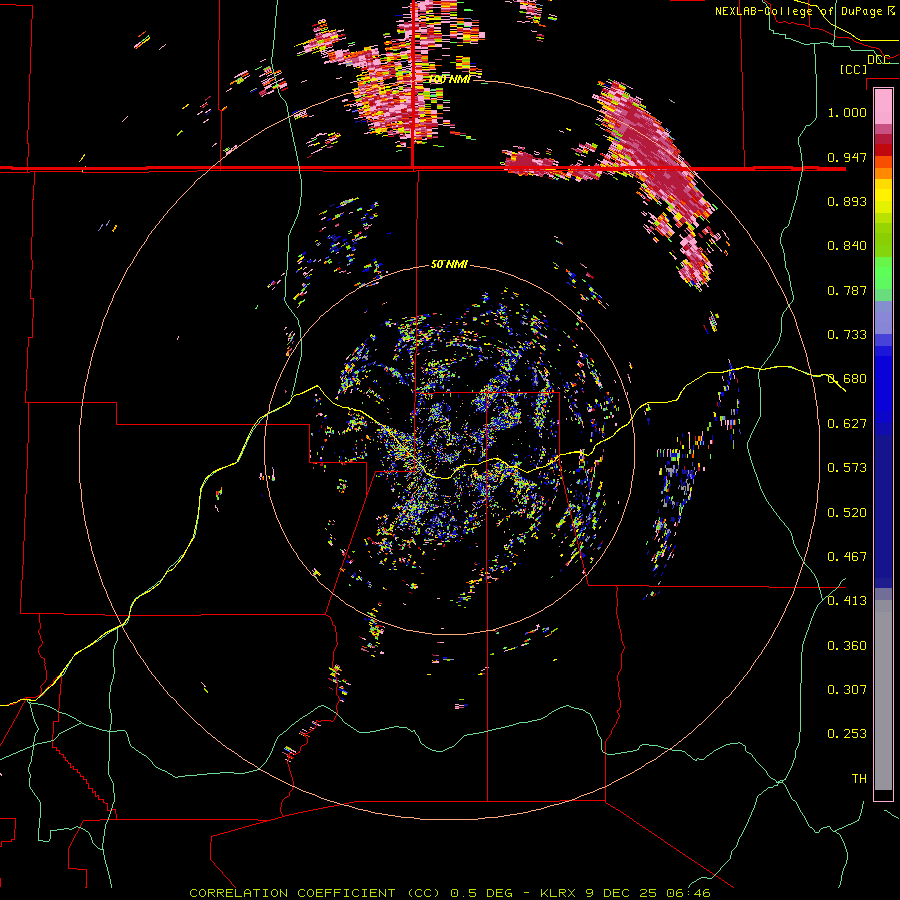The width and height of the screenshot is (900, 900).
Task: Click the [CC] legend unit label
Action: 854,69
